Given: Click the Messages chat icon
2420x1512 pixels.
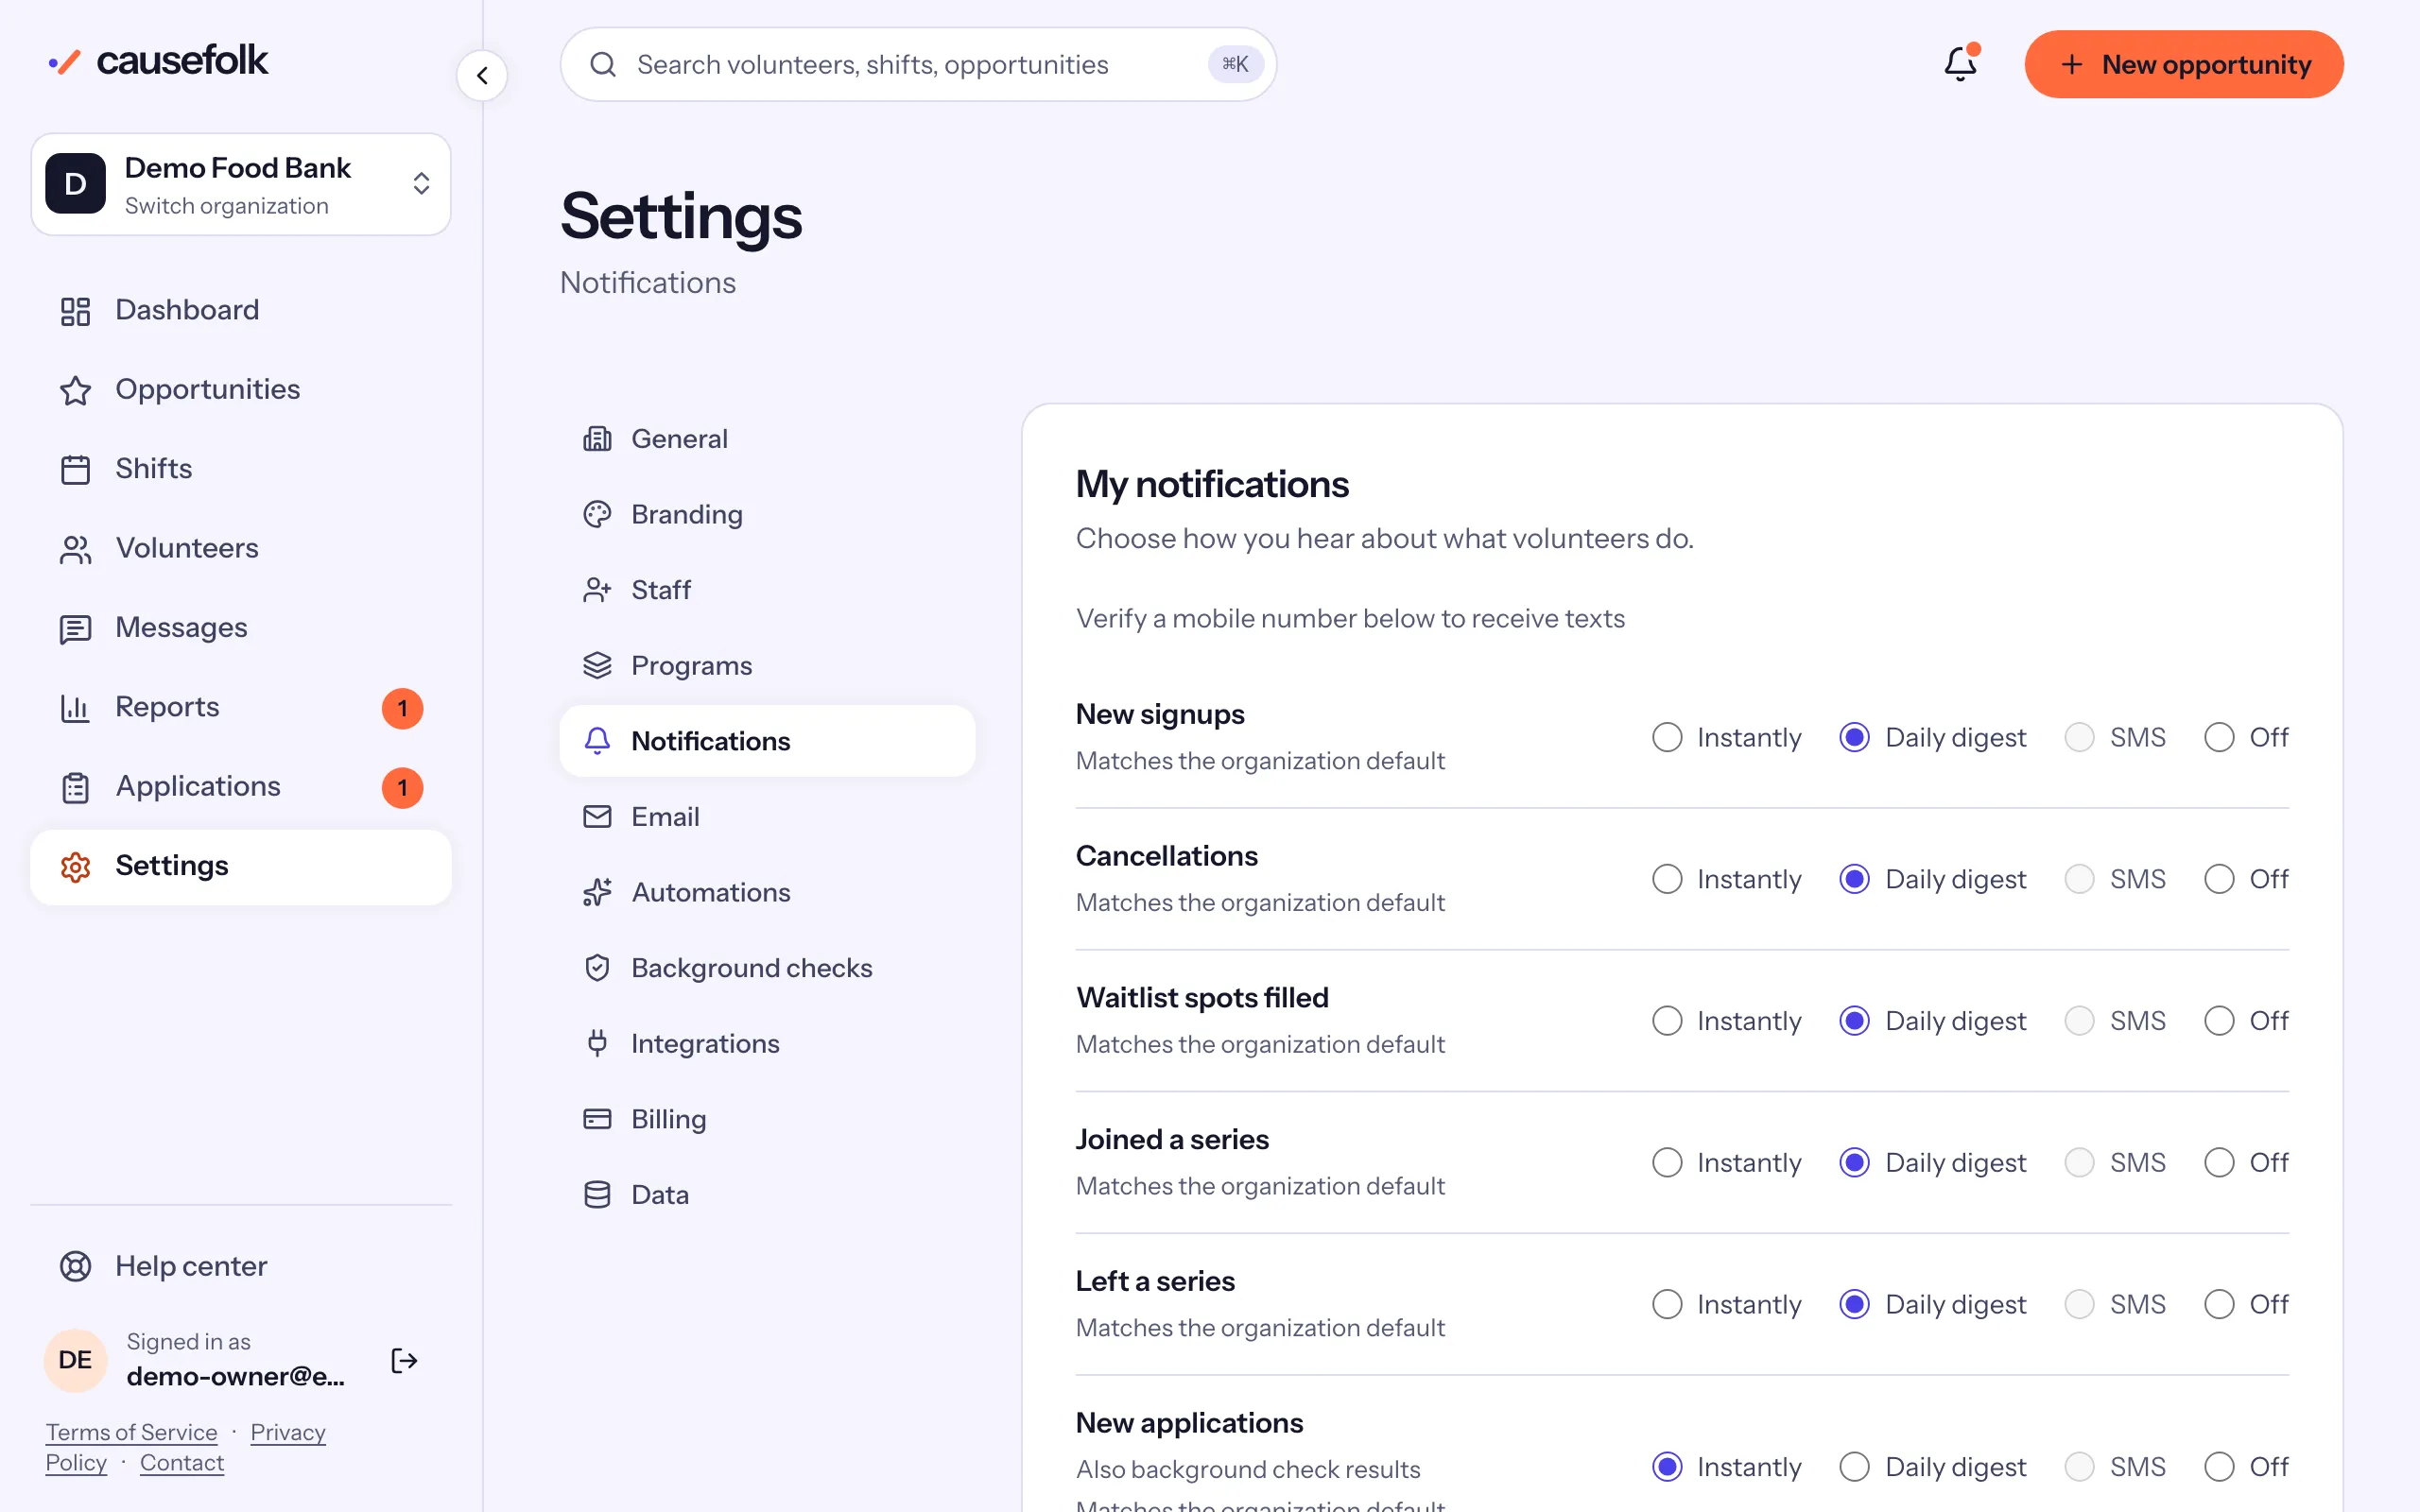Looking at the screenshot, I should click(75, 628).
